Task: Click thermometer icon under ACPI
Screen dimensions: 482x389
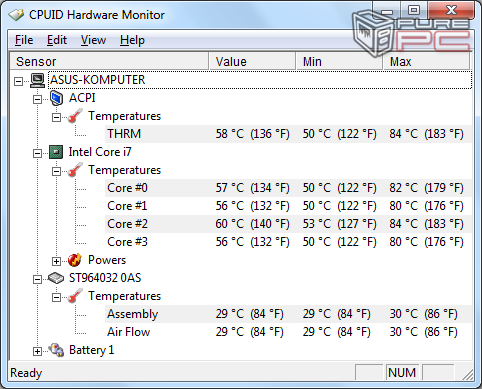Action: (75, 116)
